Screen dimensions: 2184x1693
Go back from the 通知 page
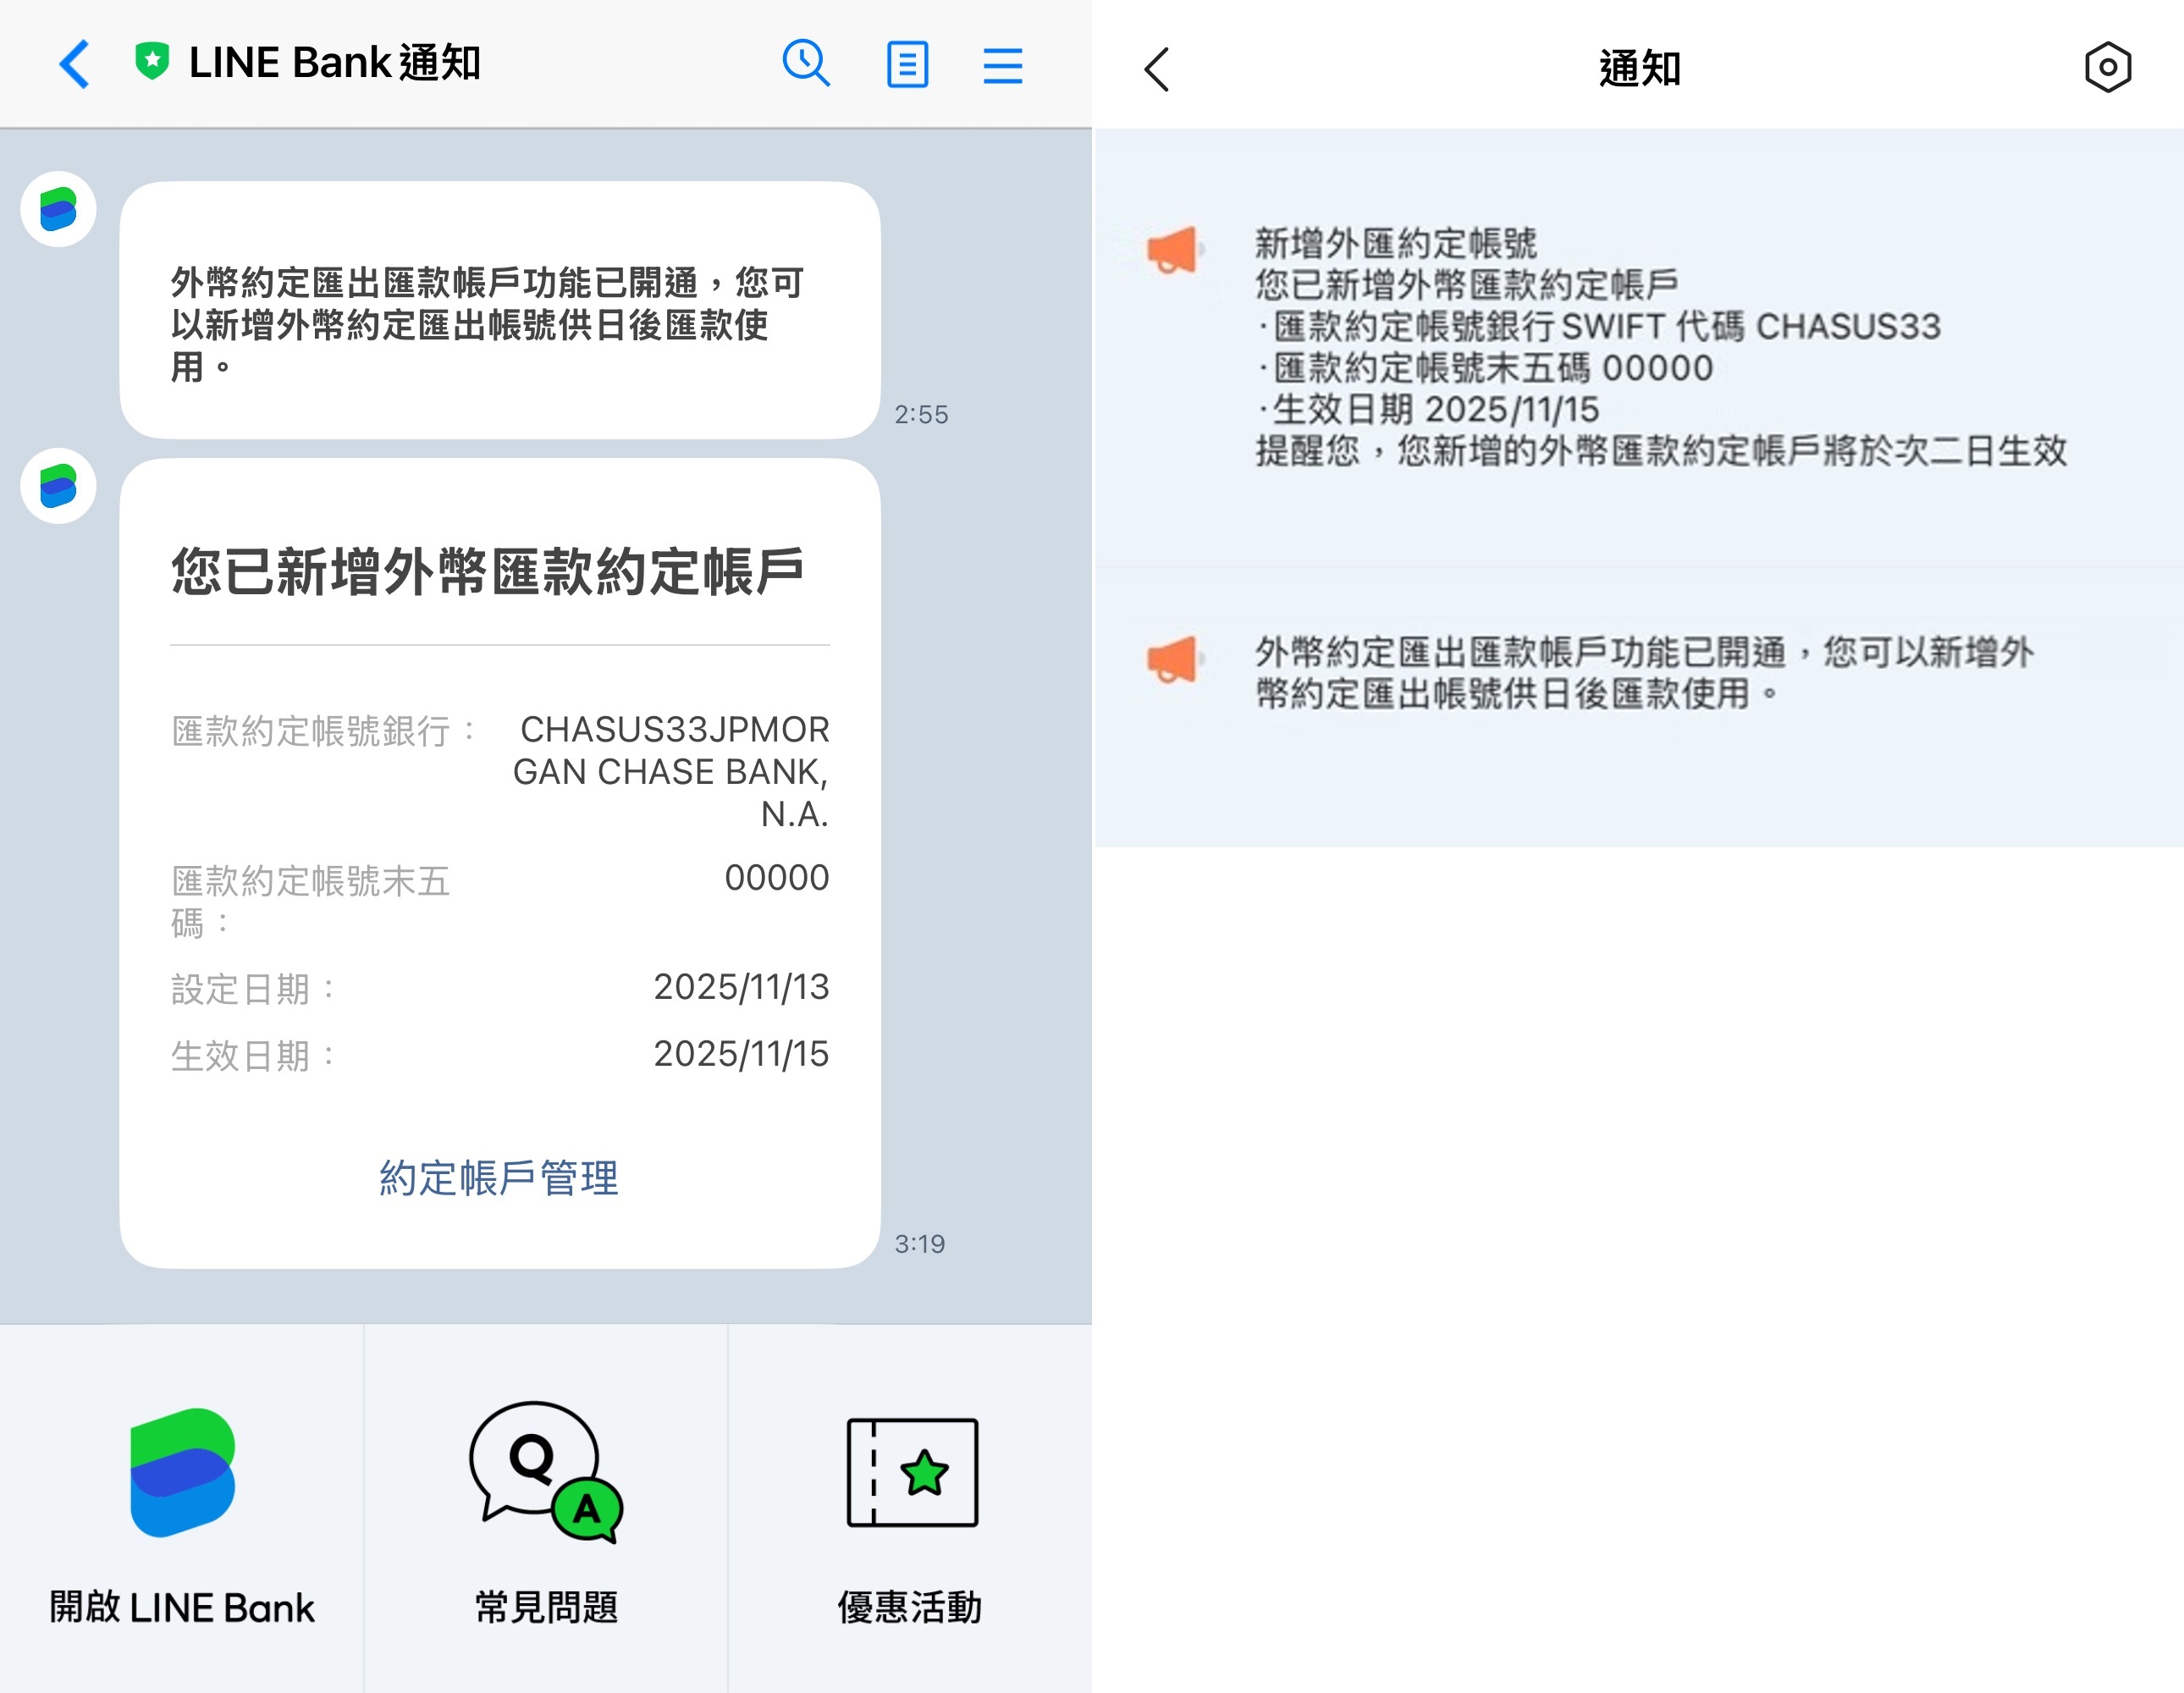[1157, 69]
